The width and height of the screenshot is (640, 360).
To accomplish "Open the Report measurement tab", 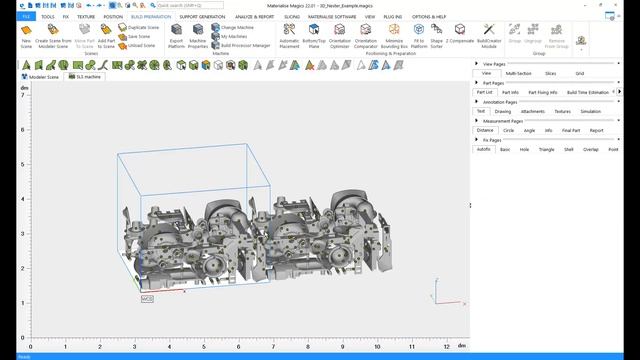I will pos(596,130).
